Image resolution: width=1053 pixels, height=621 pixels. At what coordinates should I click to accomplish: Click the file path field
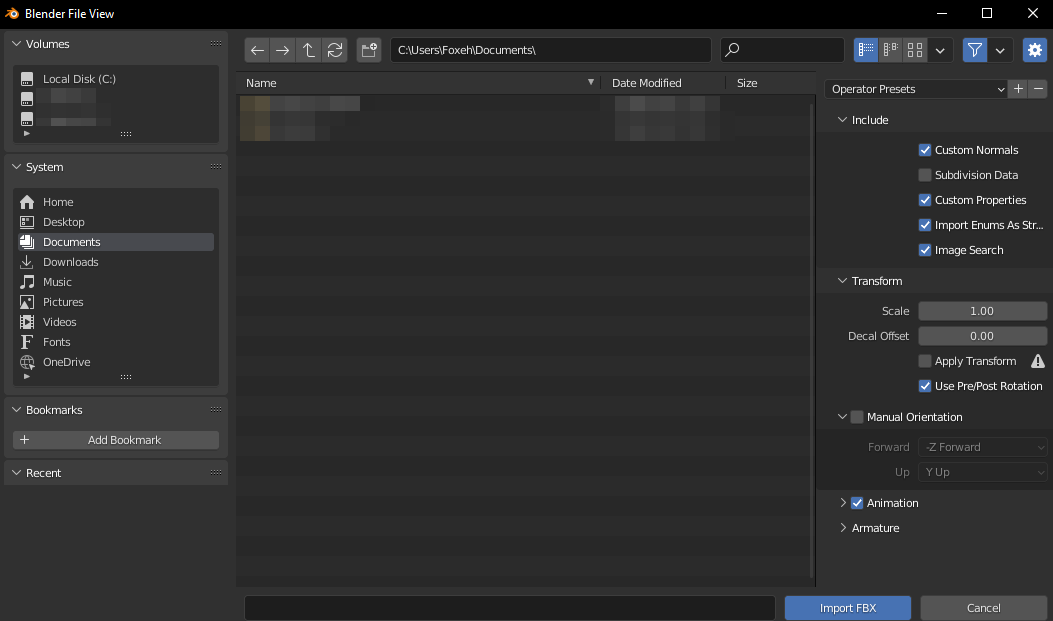click(x=551, y=50)
